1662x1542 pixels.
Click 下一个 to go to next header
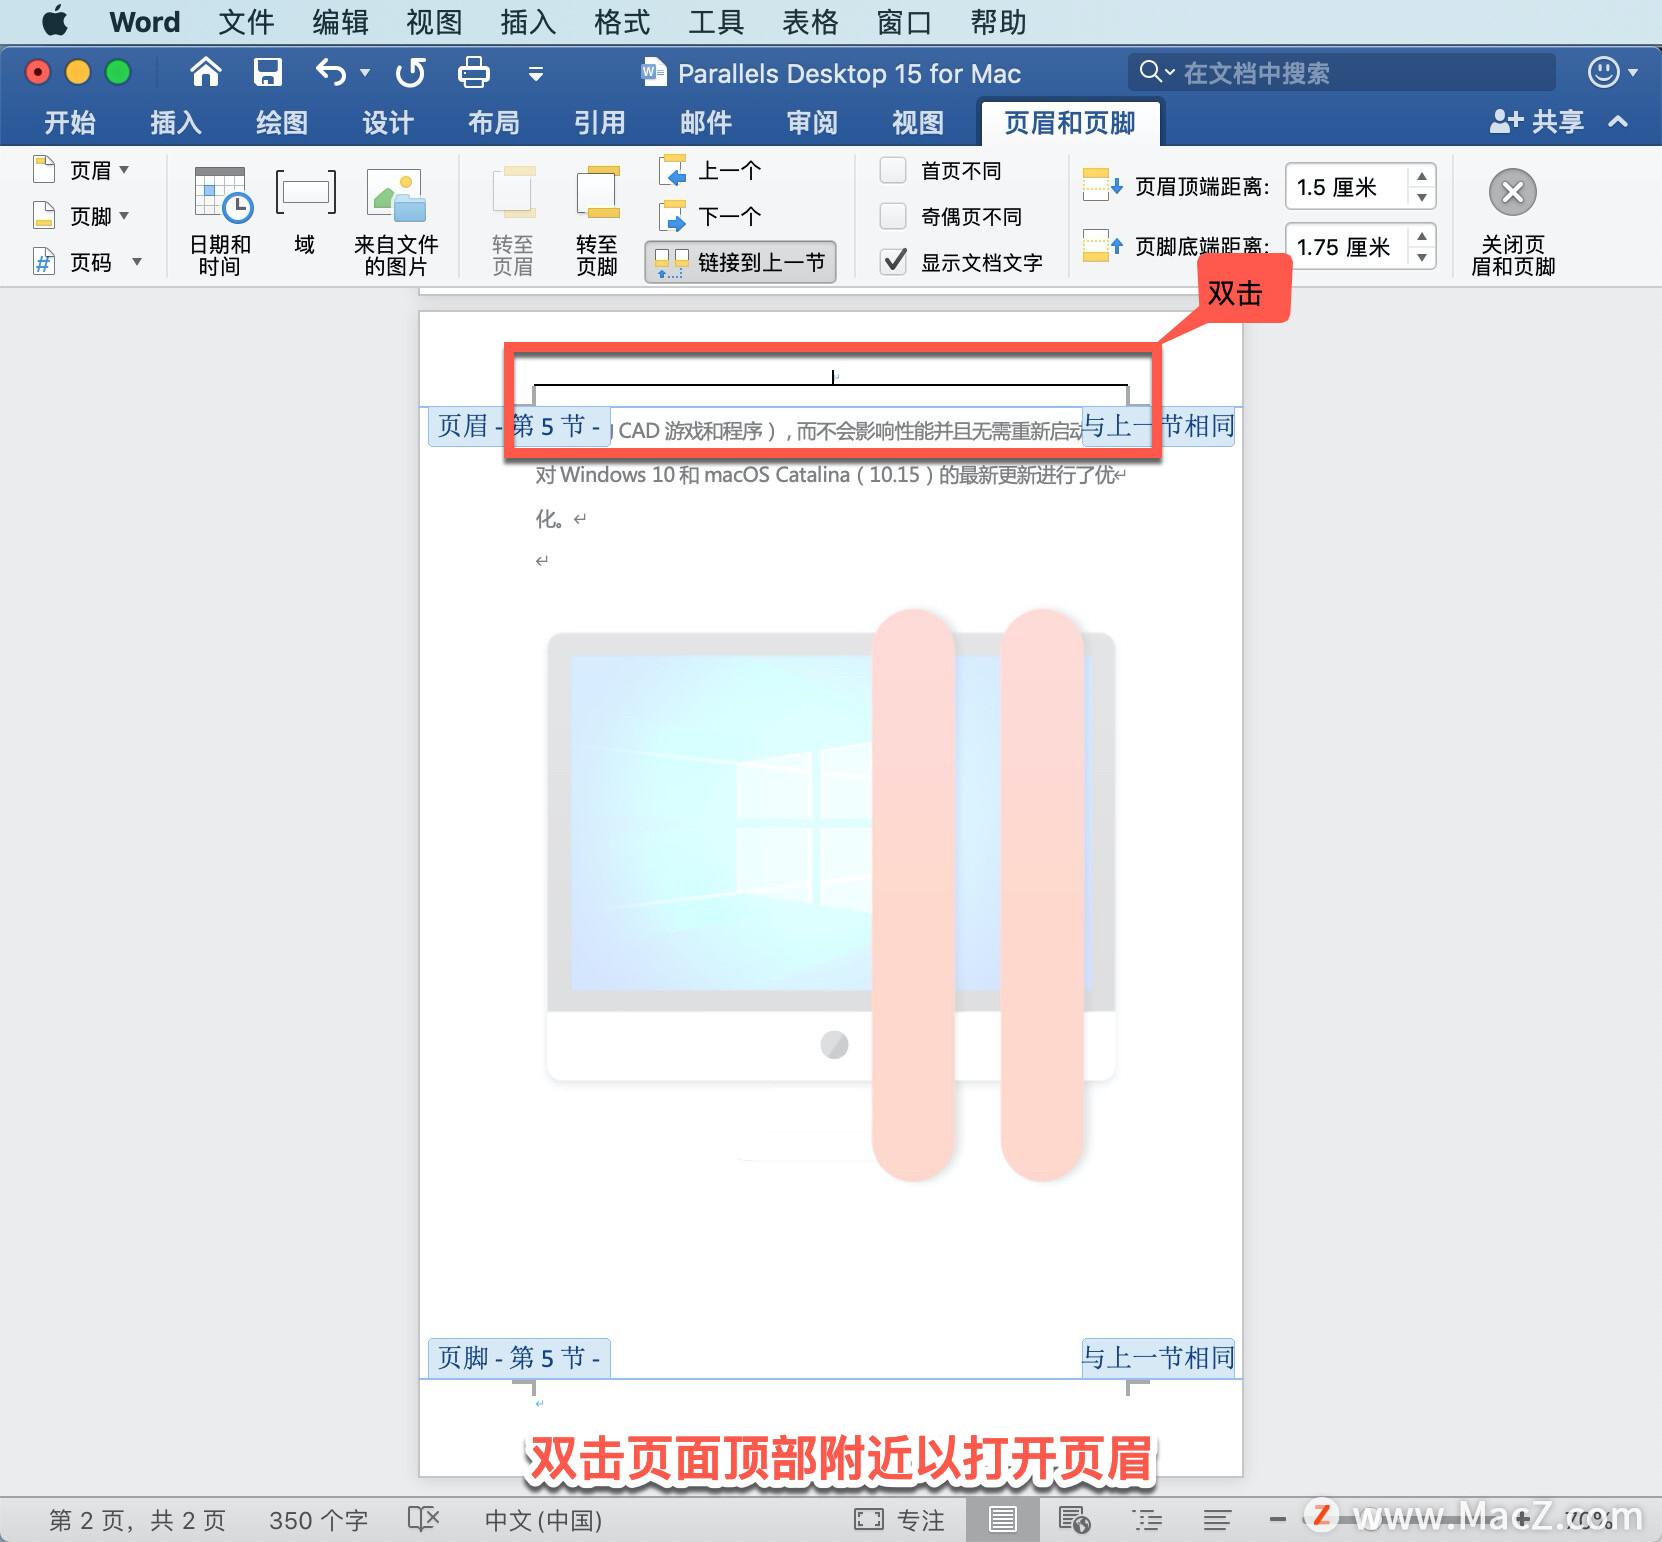pyautogui.click(x=729, y=216)
